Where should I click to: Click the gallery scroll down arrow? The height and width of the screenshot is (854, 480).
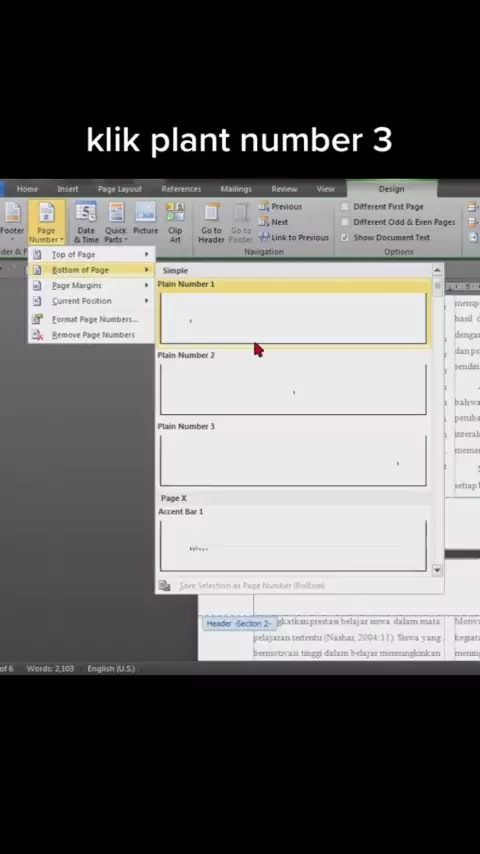pos(437,570)
